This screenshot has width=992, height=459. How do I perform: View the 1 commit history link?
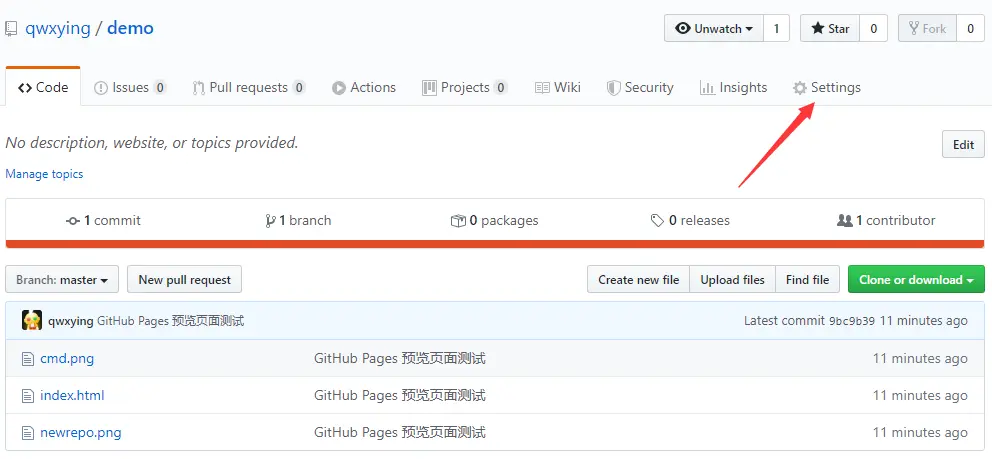[x=103, y=221]
